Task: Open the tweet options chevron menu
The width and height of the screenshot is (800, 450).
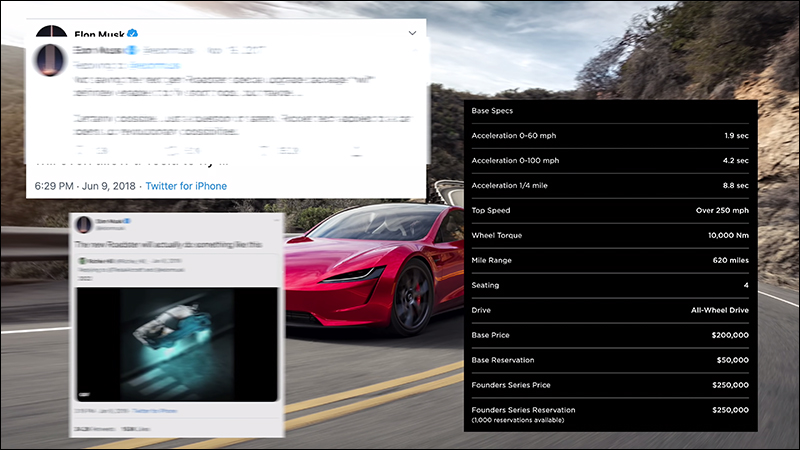Action: (x=412, y=33)
